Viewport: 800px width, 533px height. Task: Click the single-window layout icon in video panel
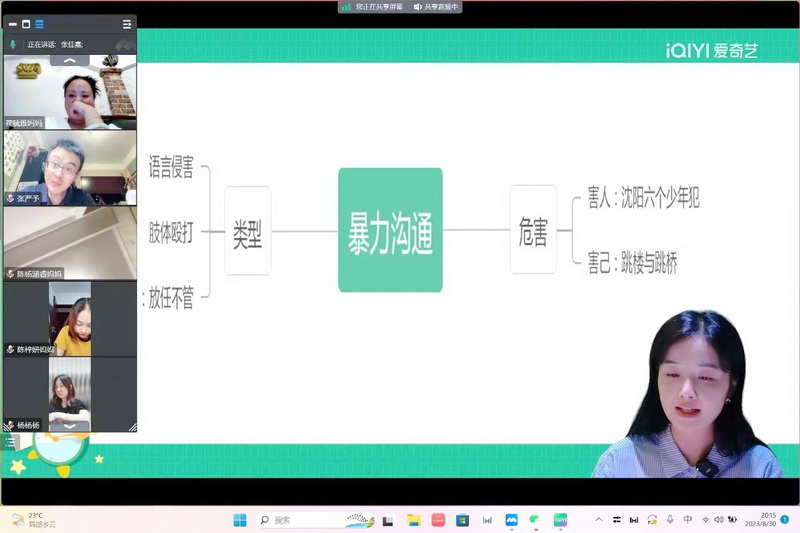[25, 24]
